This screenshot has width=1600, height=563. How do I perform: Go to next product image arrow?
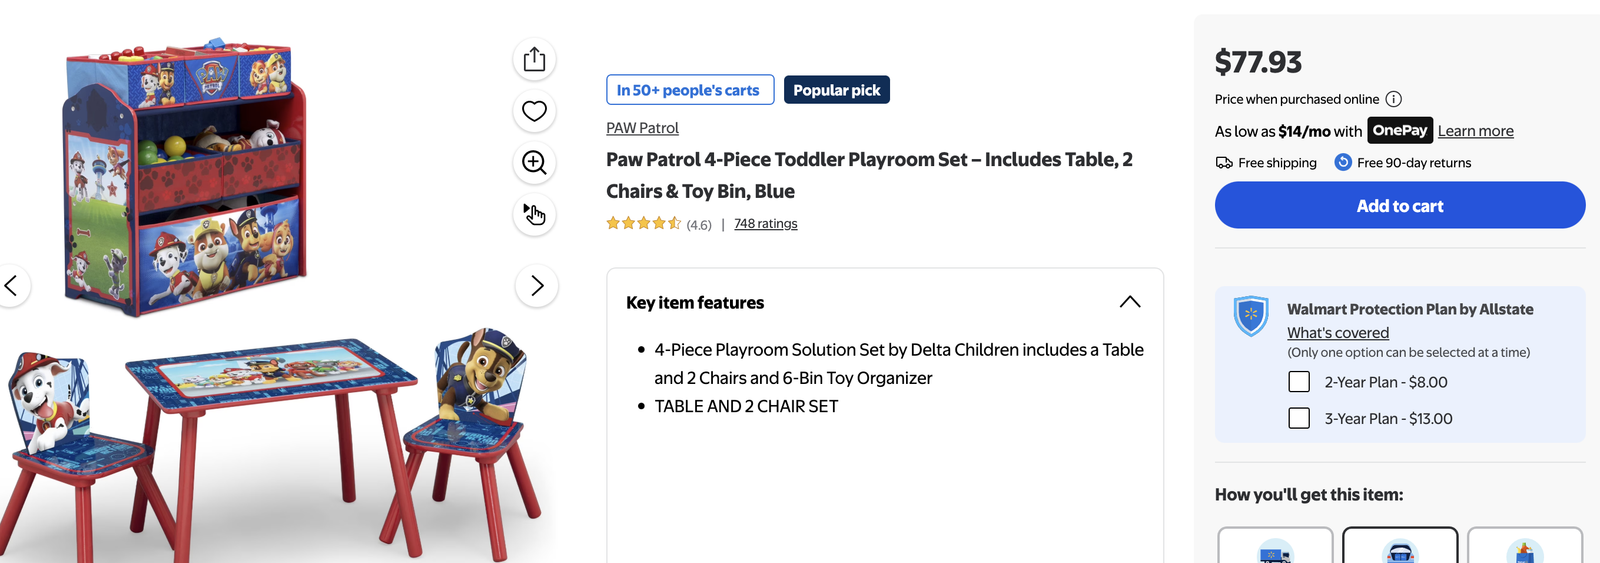click(x=537, y=286)
